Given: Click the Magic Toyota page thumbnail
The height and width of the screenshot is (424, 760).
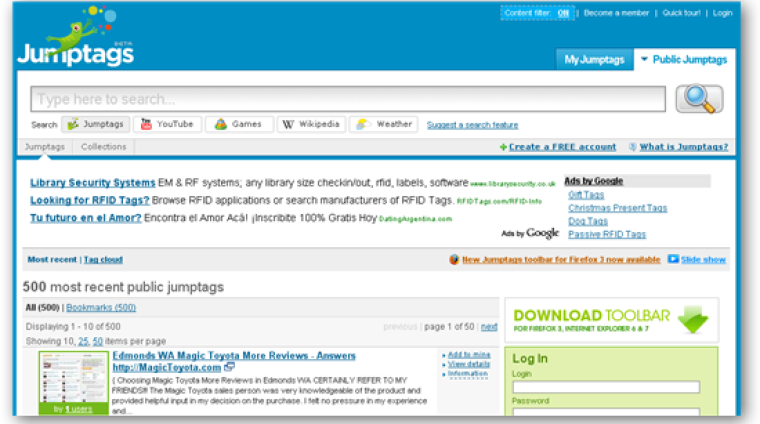Looking at the screenshot, I should pos(74,377).
